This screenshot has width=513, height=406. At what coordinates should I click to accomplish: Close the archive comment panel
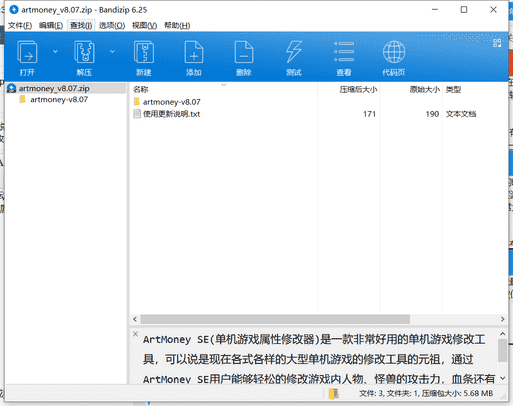tap(135, 334)
